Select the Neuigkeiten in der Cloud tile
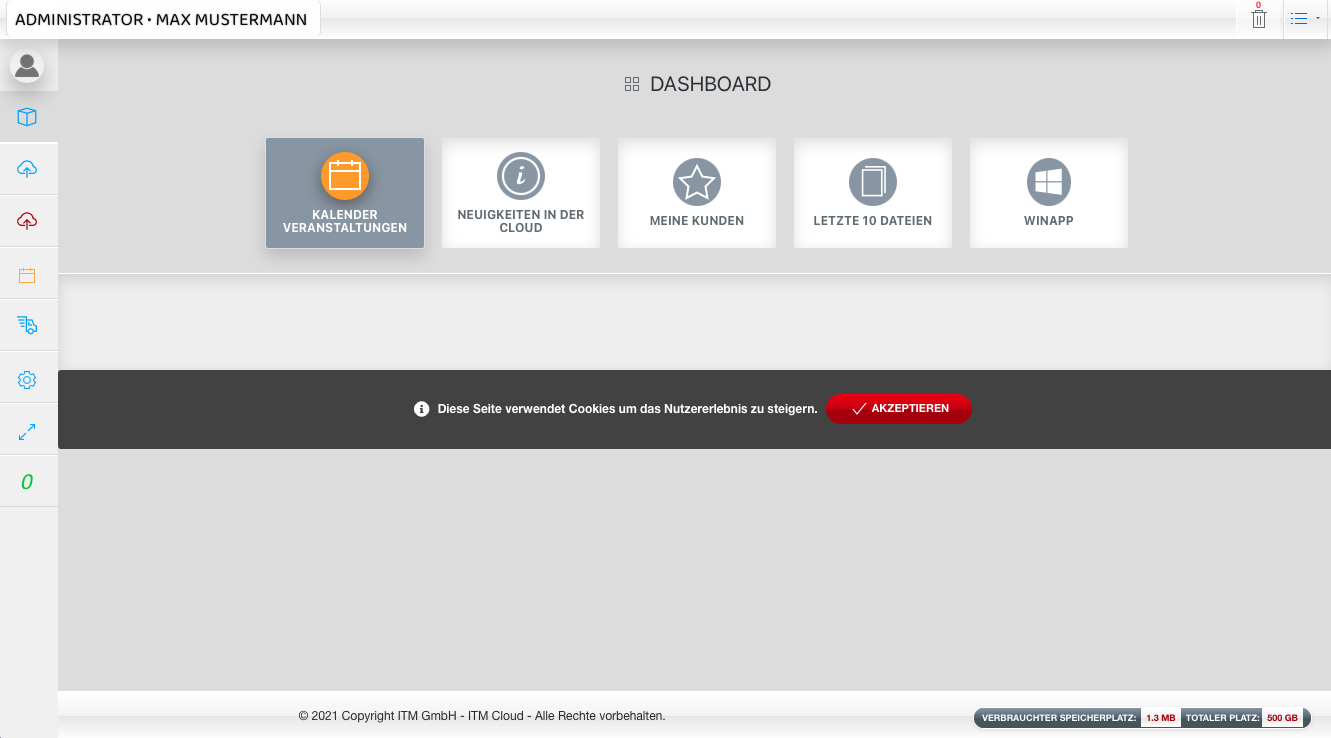 (x=521, y=193)
